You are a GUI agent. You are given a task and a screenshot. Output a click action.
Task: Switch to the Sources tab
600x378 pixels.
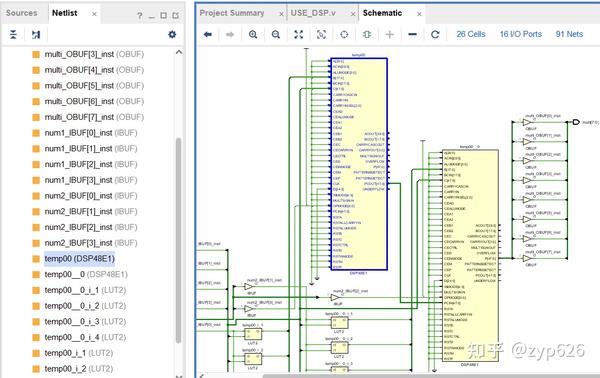21,13
